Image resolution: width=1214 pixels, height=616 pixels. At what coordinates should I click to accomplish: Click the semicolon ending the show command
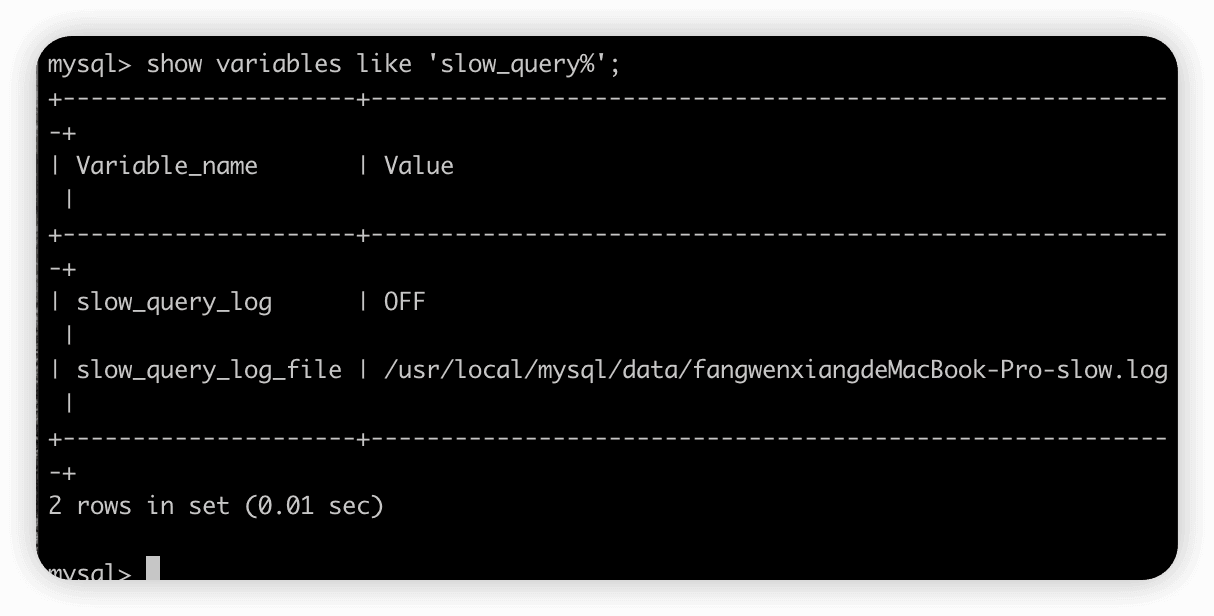point(616,66)
